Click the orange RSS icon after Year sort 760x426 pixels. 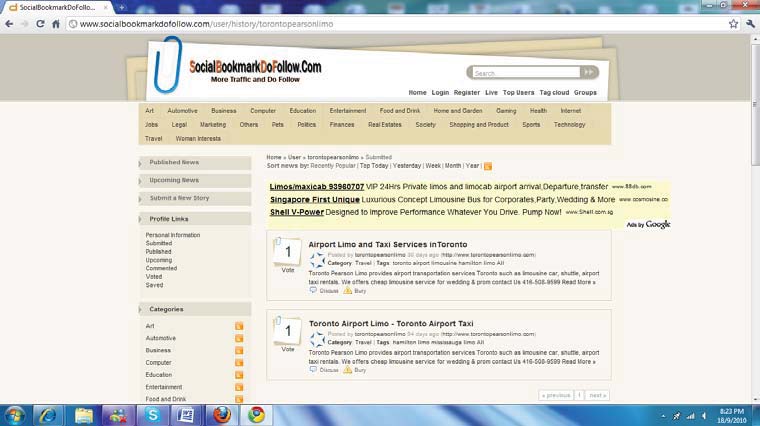pos(488,166)
